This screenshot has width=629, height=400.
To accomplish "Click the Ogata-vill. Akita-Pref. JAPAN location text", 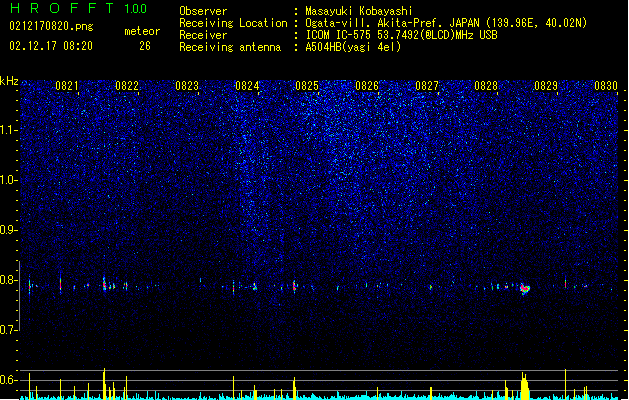I will (446, 23).
